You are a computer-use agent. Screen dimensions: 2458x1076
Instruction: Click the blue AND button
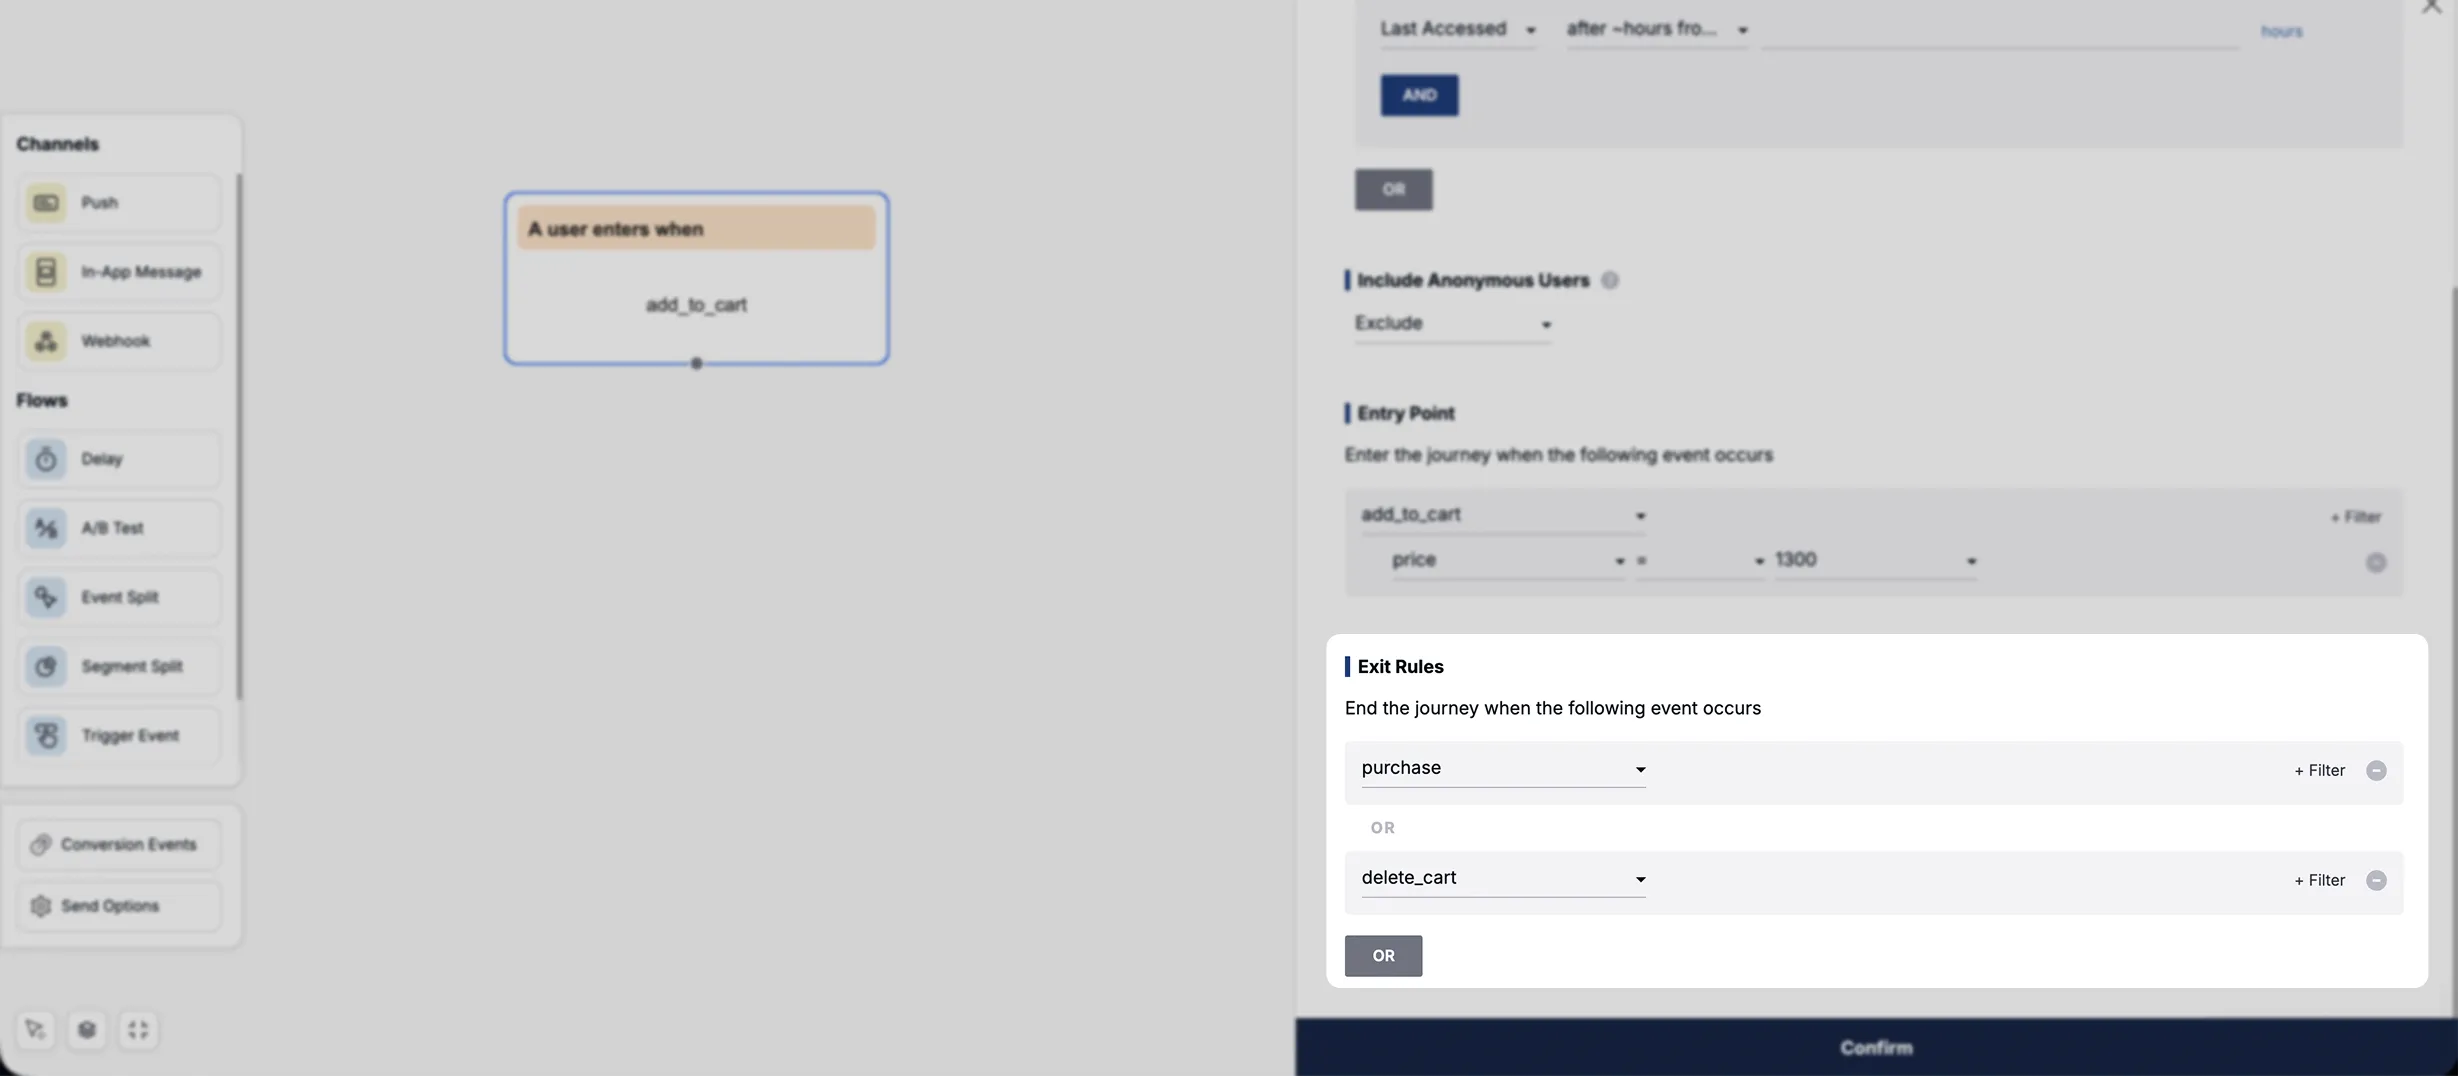(1419, 95)
